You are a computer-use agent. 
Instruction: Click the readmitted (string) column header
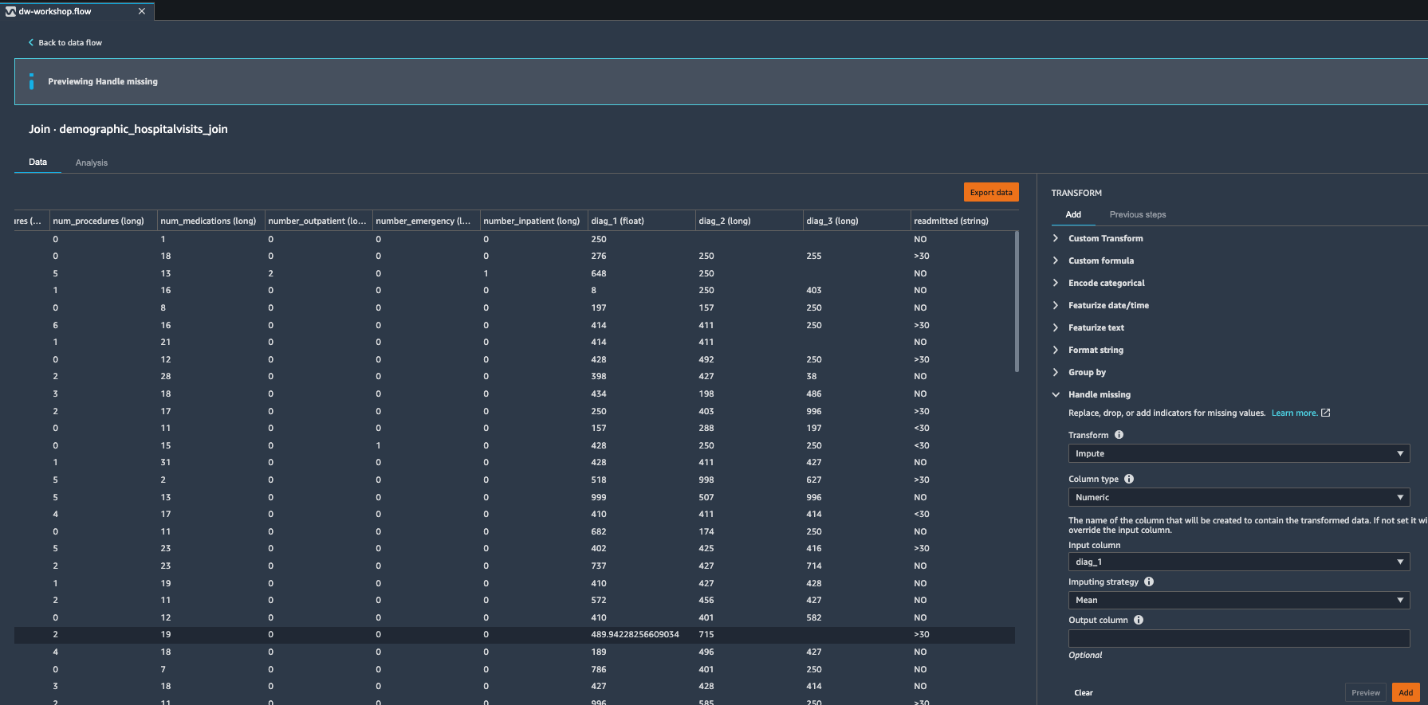[963, 221]
